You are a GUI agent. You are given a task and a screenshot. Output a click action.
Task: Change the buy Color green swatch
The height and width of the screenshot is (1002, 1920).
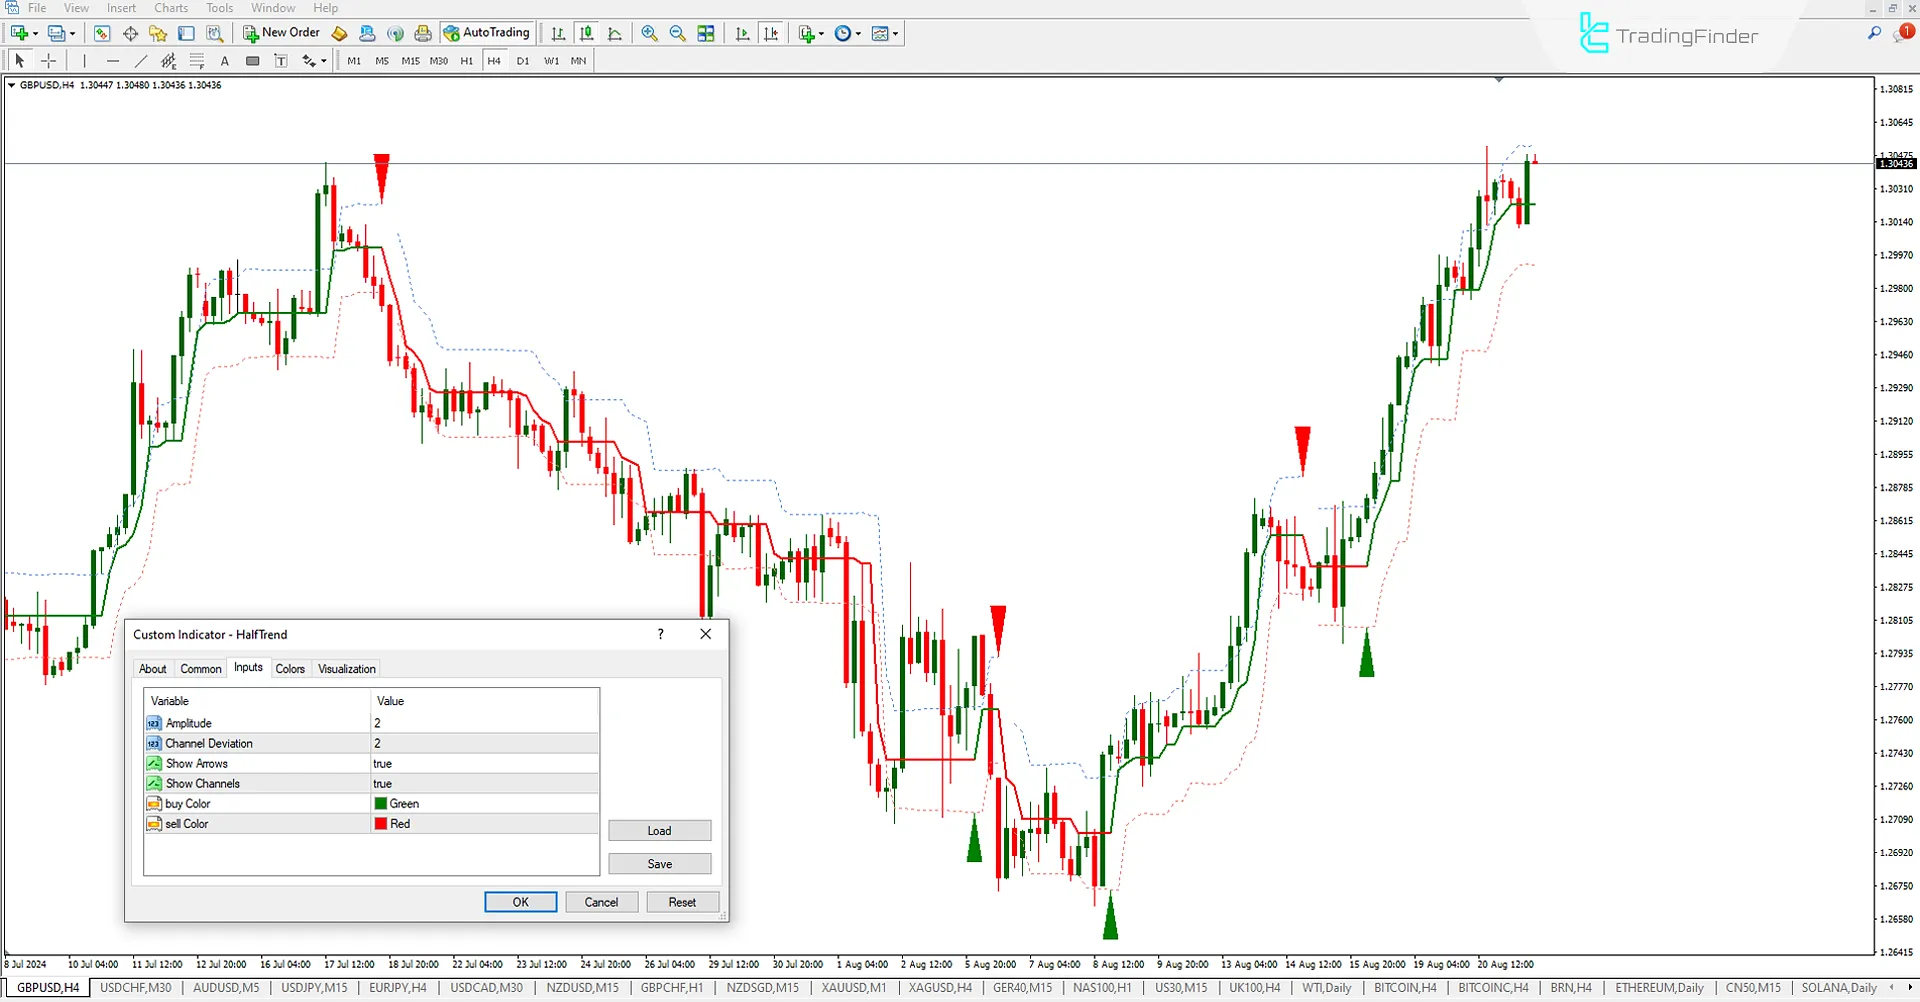tap(380, 803)
